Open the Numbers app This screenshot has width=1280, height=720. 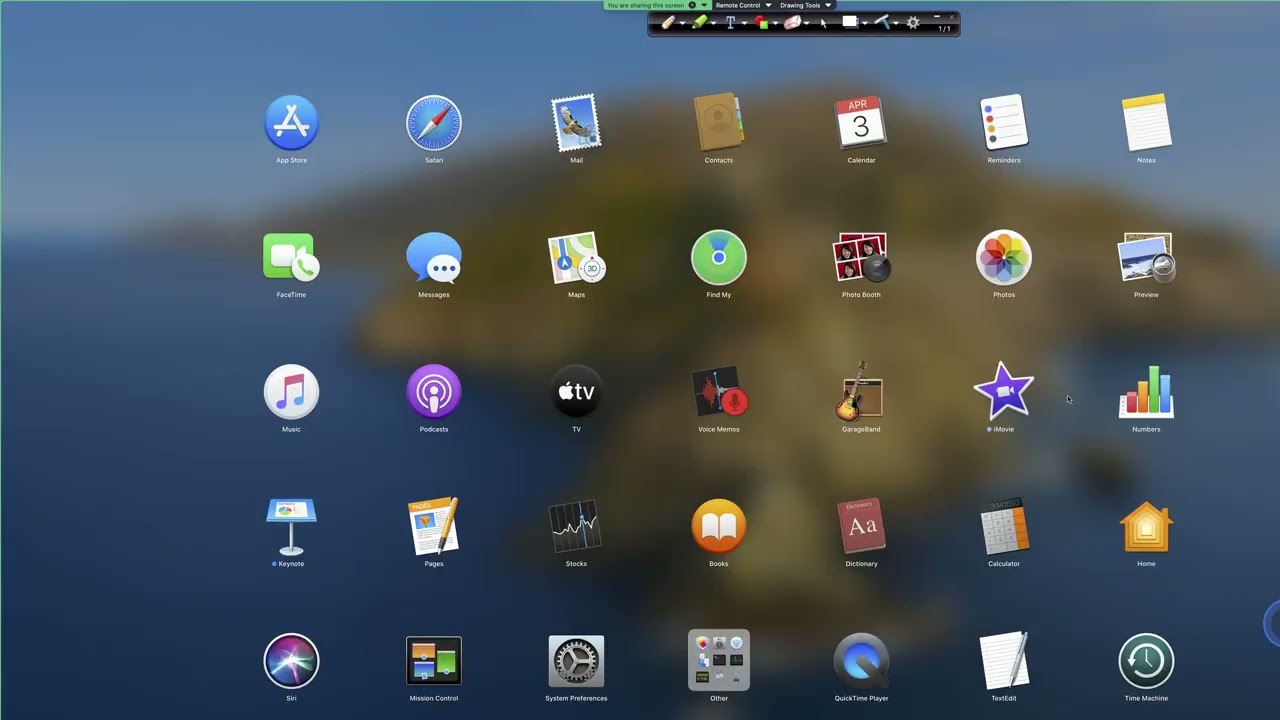(1146, 391)
